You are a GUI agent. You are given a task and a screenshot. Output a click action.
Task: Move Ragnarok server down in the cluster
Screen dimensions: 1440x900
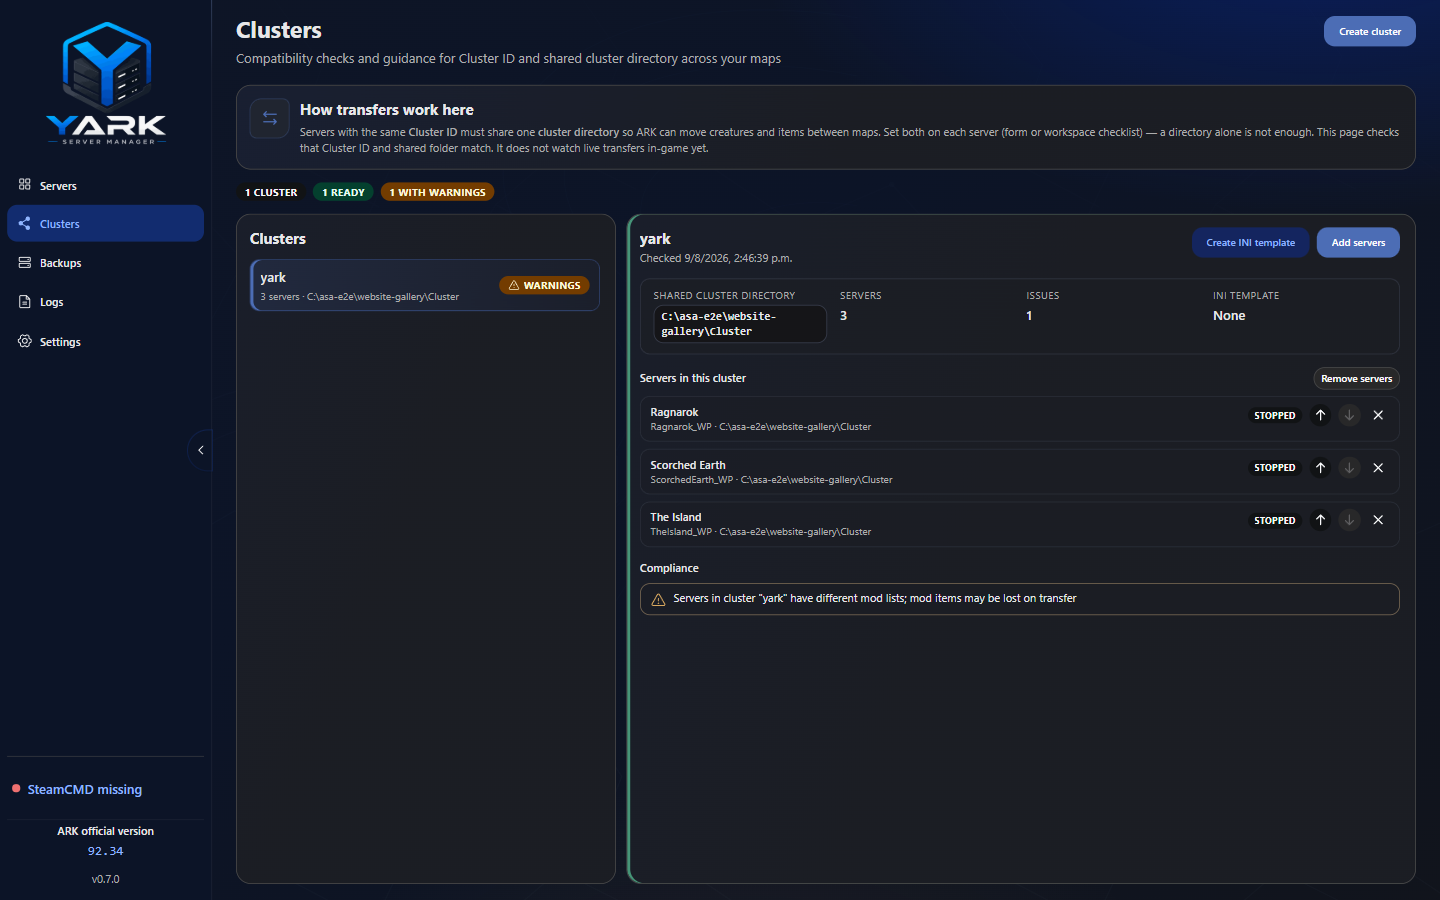click(1349, 415)
